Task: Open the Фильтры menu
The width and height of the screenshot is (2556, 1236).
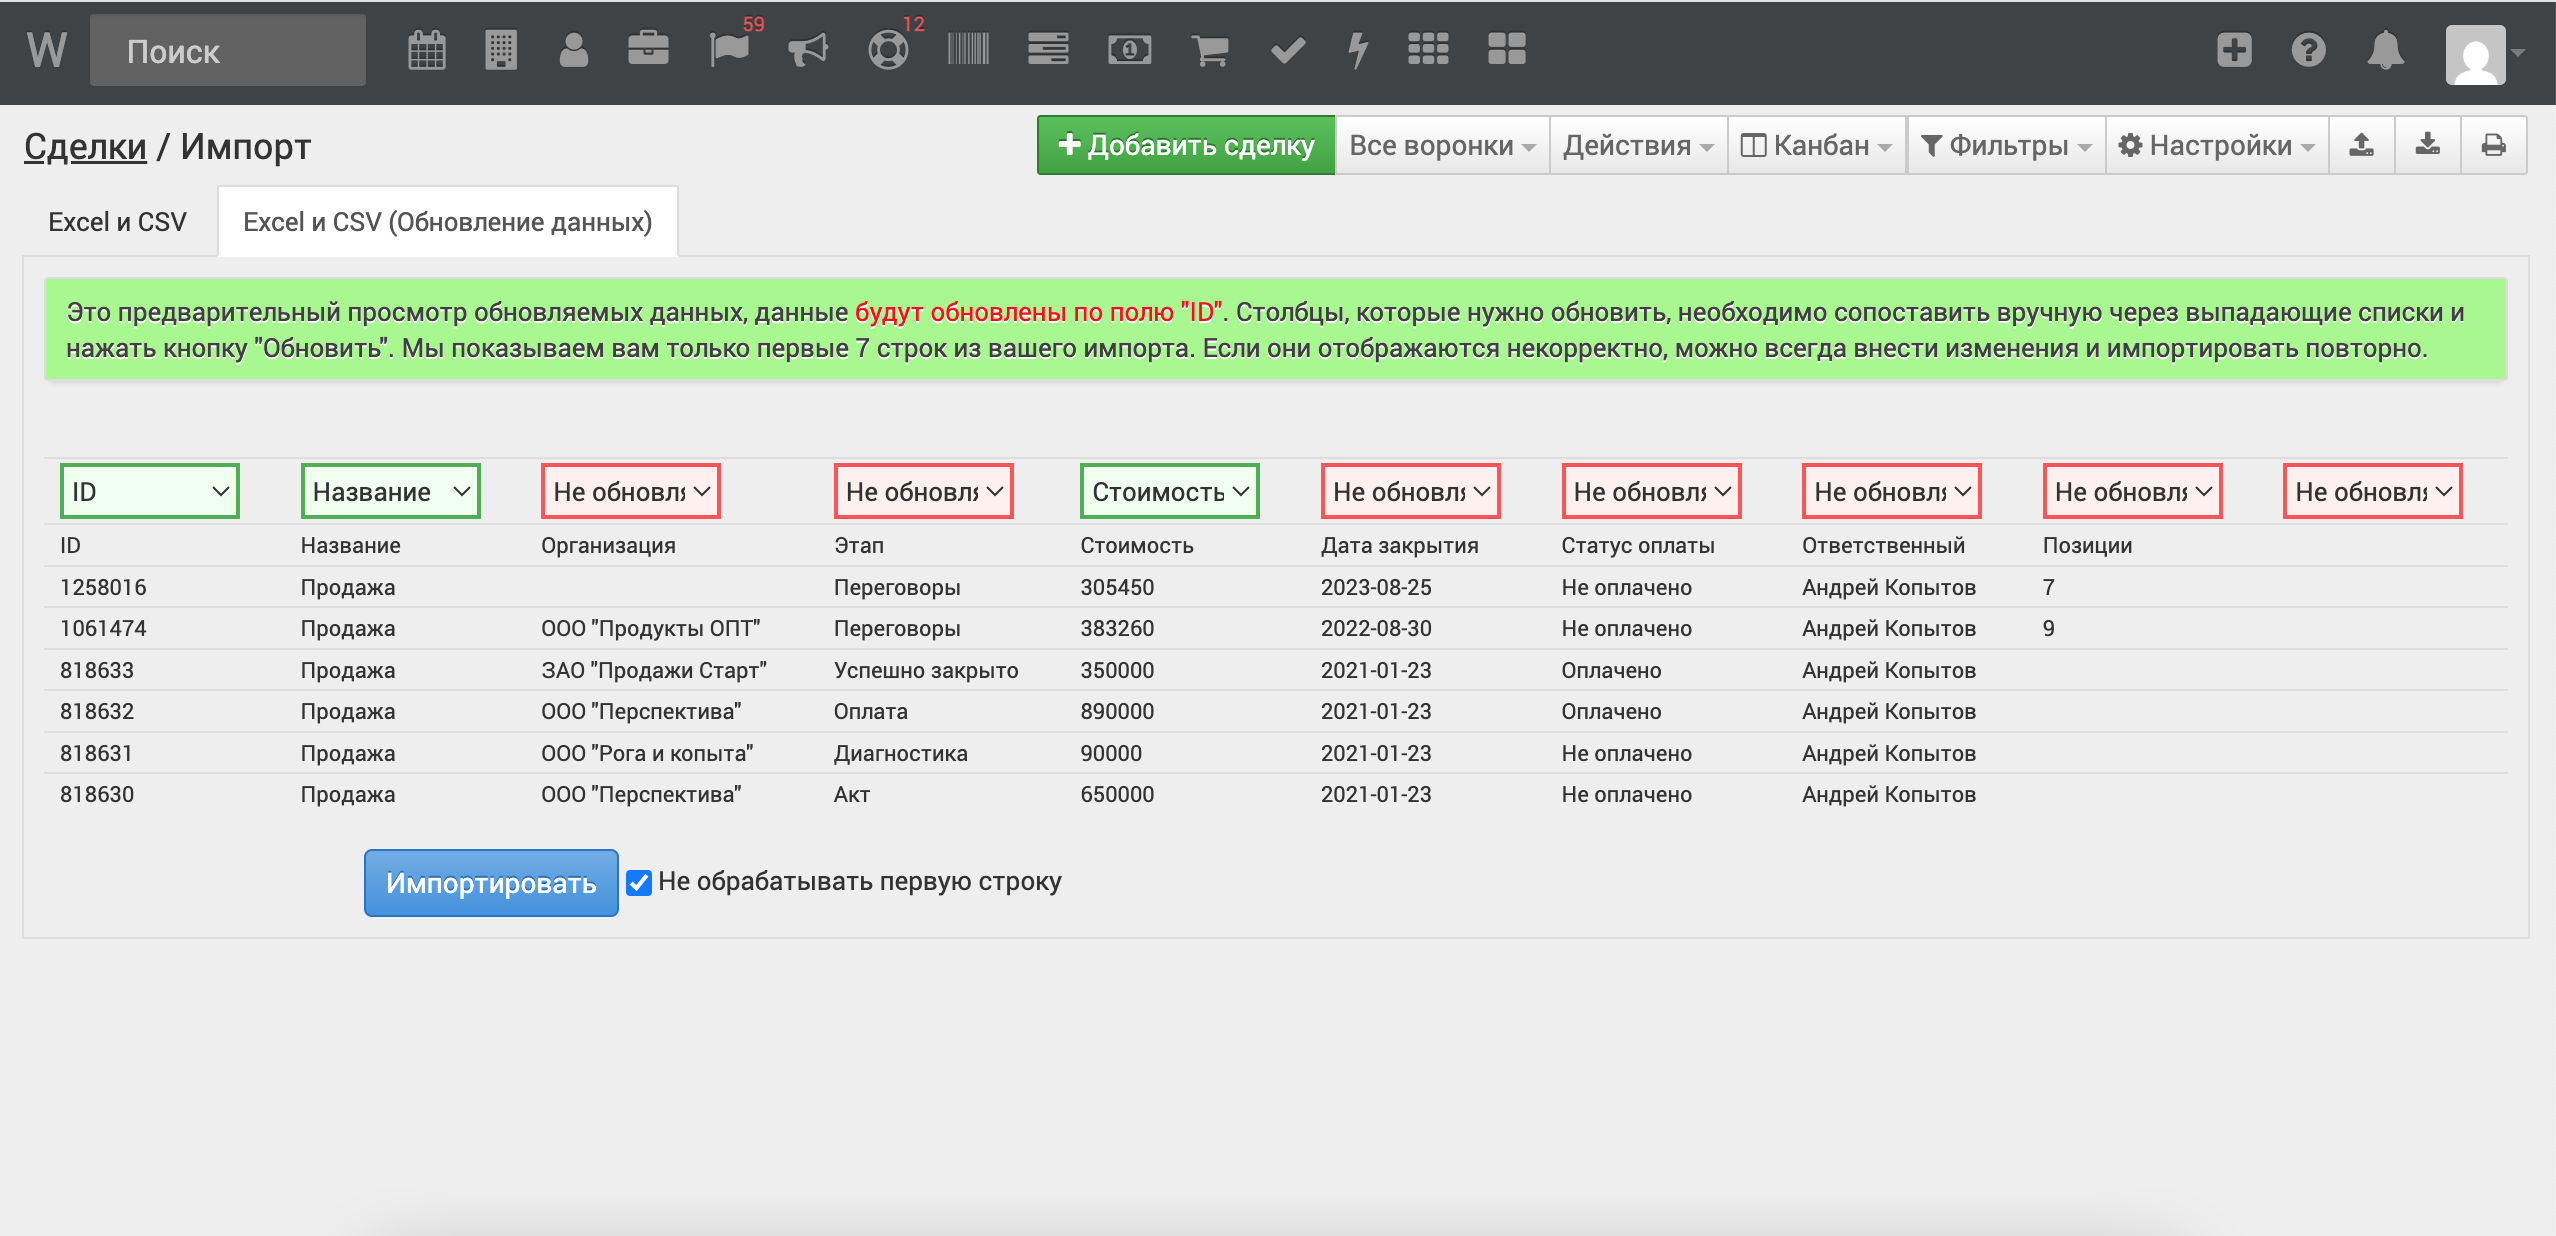Action: tap(2005, 146)
